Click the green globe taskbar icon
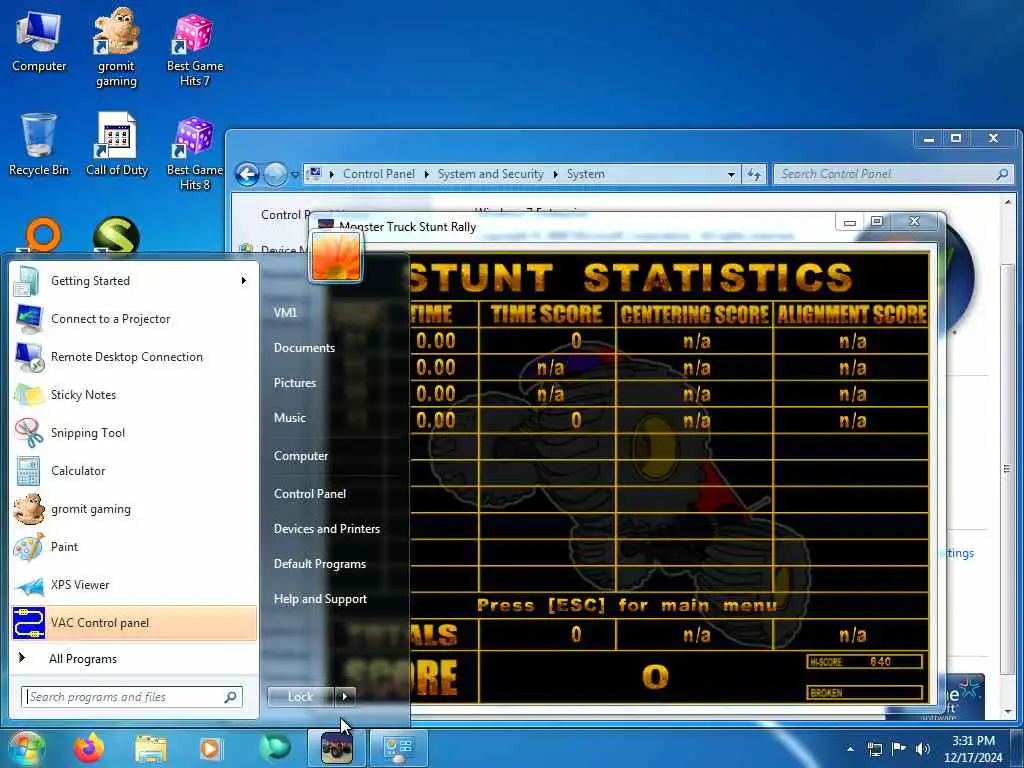Viewport: 1024px width, 768px height. tap(274, 748)
